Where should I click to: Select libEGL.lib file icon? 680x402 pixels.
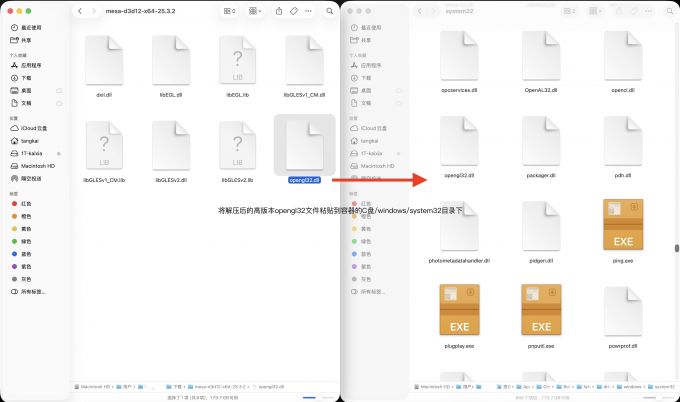[237, 60]
